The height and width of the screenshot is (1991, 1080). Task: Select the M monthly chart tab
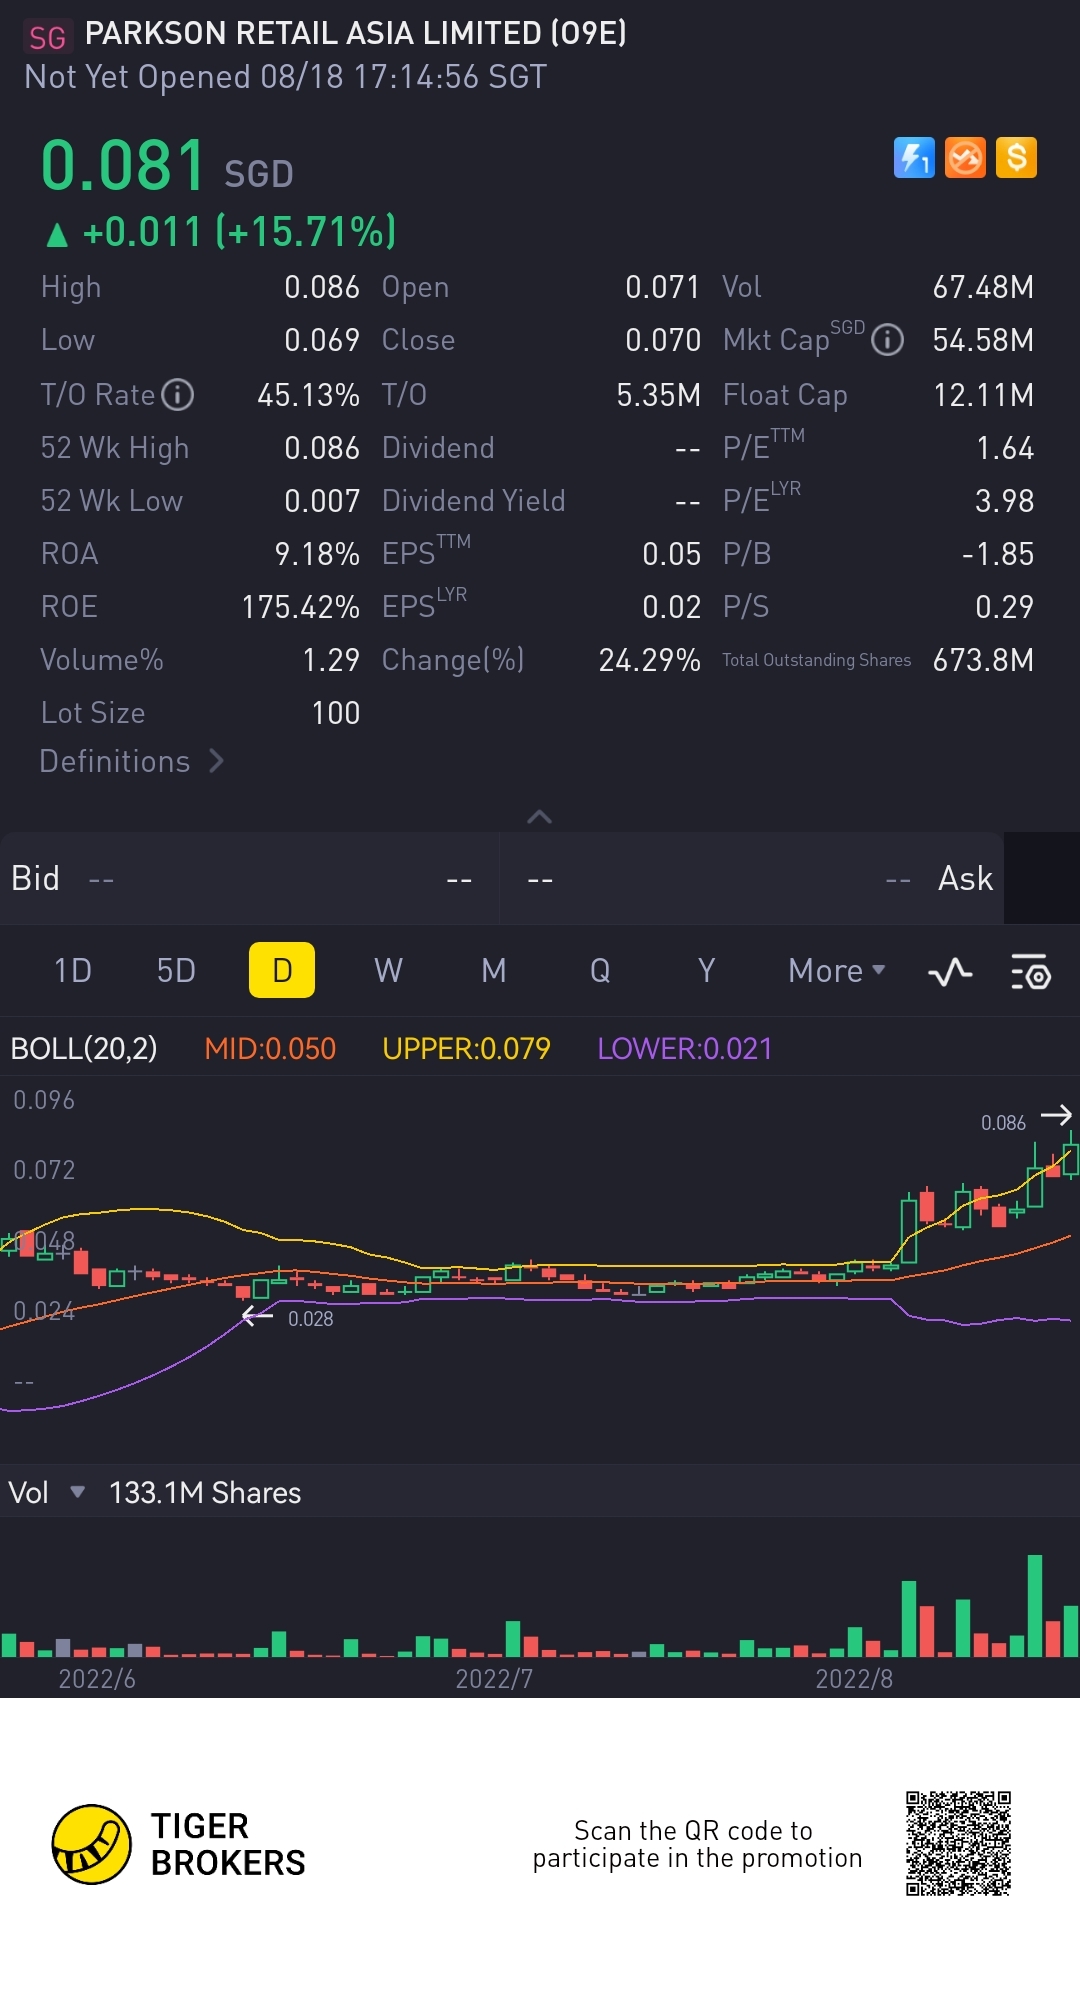[x=494, y=971]
